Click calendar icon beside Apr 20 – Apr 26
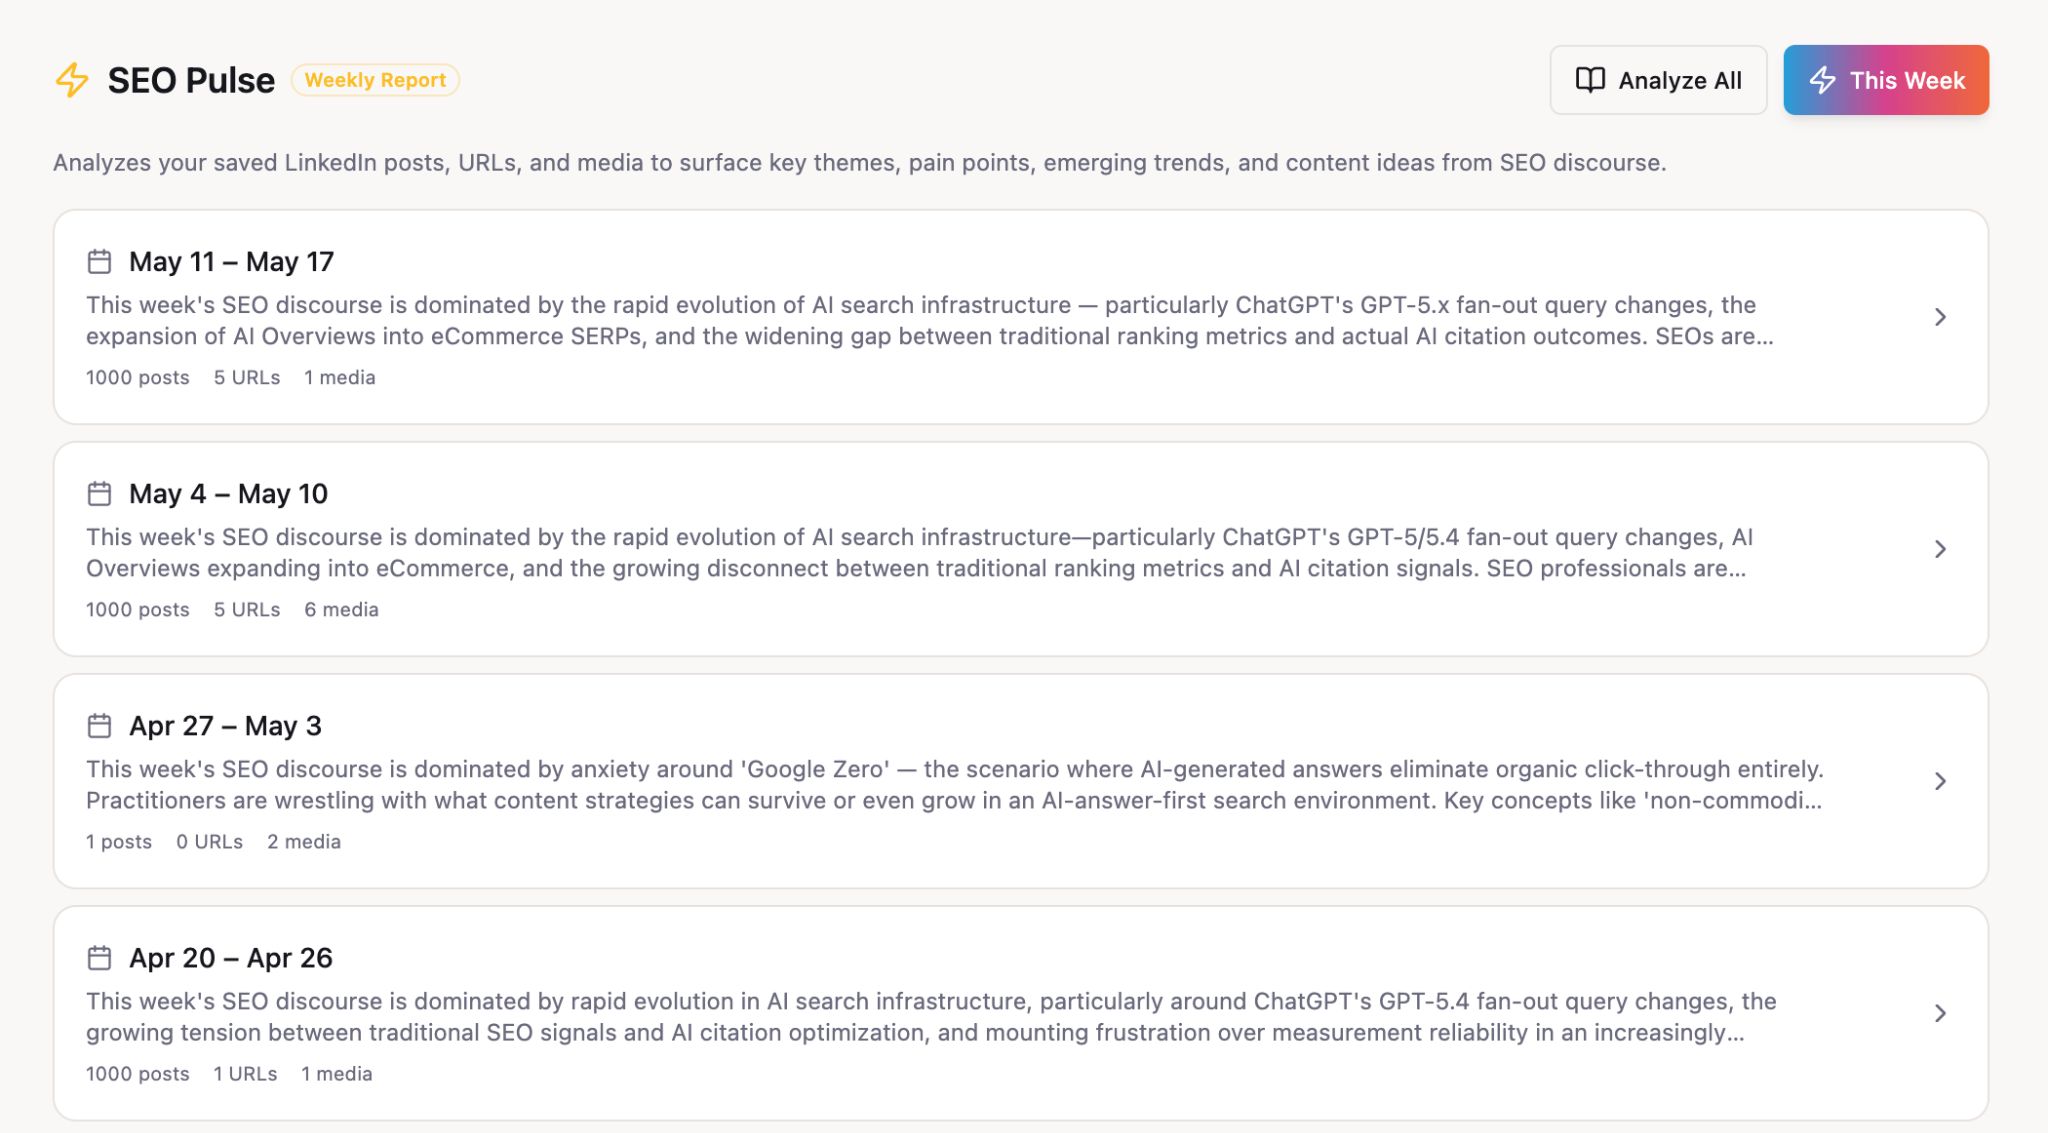Screen dimensions: 2048x1133 tap(99, 958)
